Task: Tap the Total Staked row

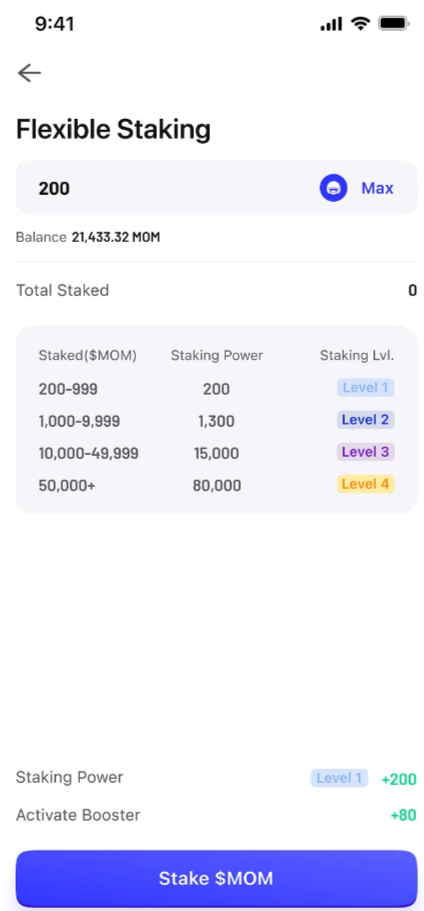Action: pos(216,290)
